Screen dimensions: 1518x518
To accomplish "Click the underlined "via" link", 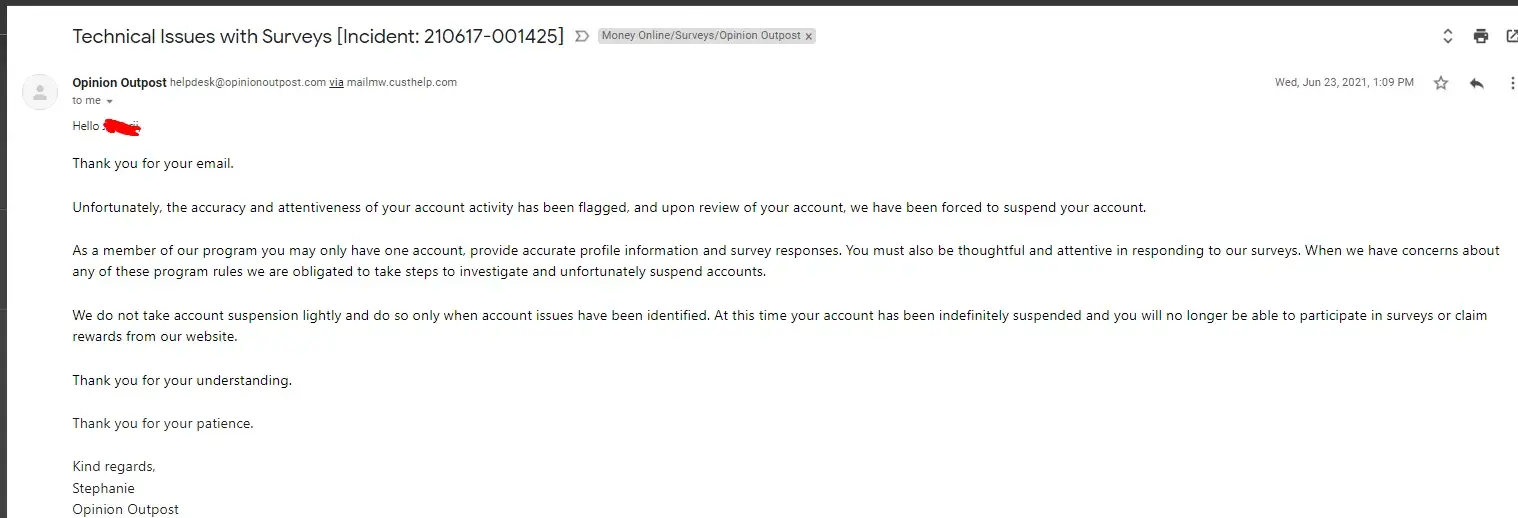I will point(337,83).
